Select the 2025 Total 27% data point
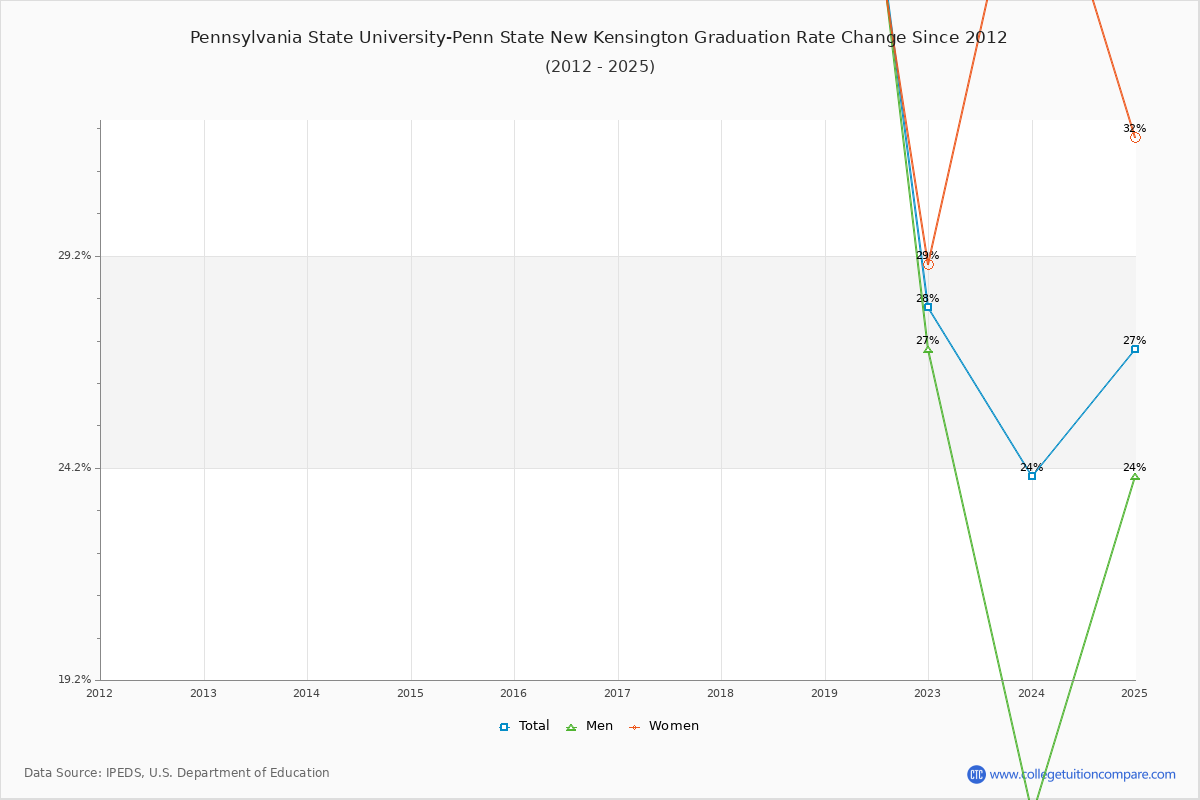Viewport: 1200px width, 800px height. click(x=1135, y=349)
